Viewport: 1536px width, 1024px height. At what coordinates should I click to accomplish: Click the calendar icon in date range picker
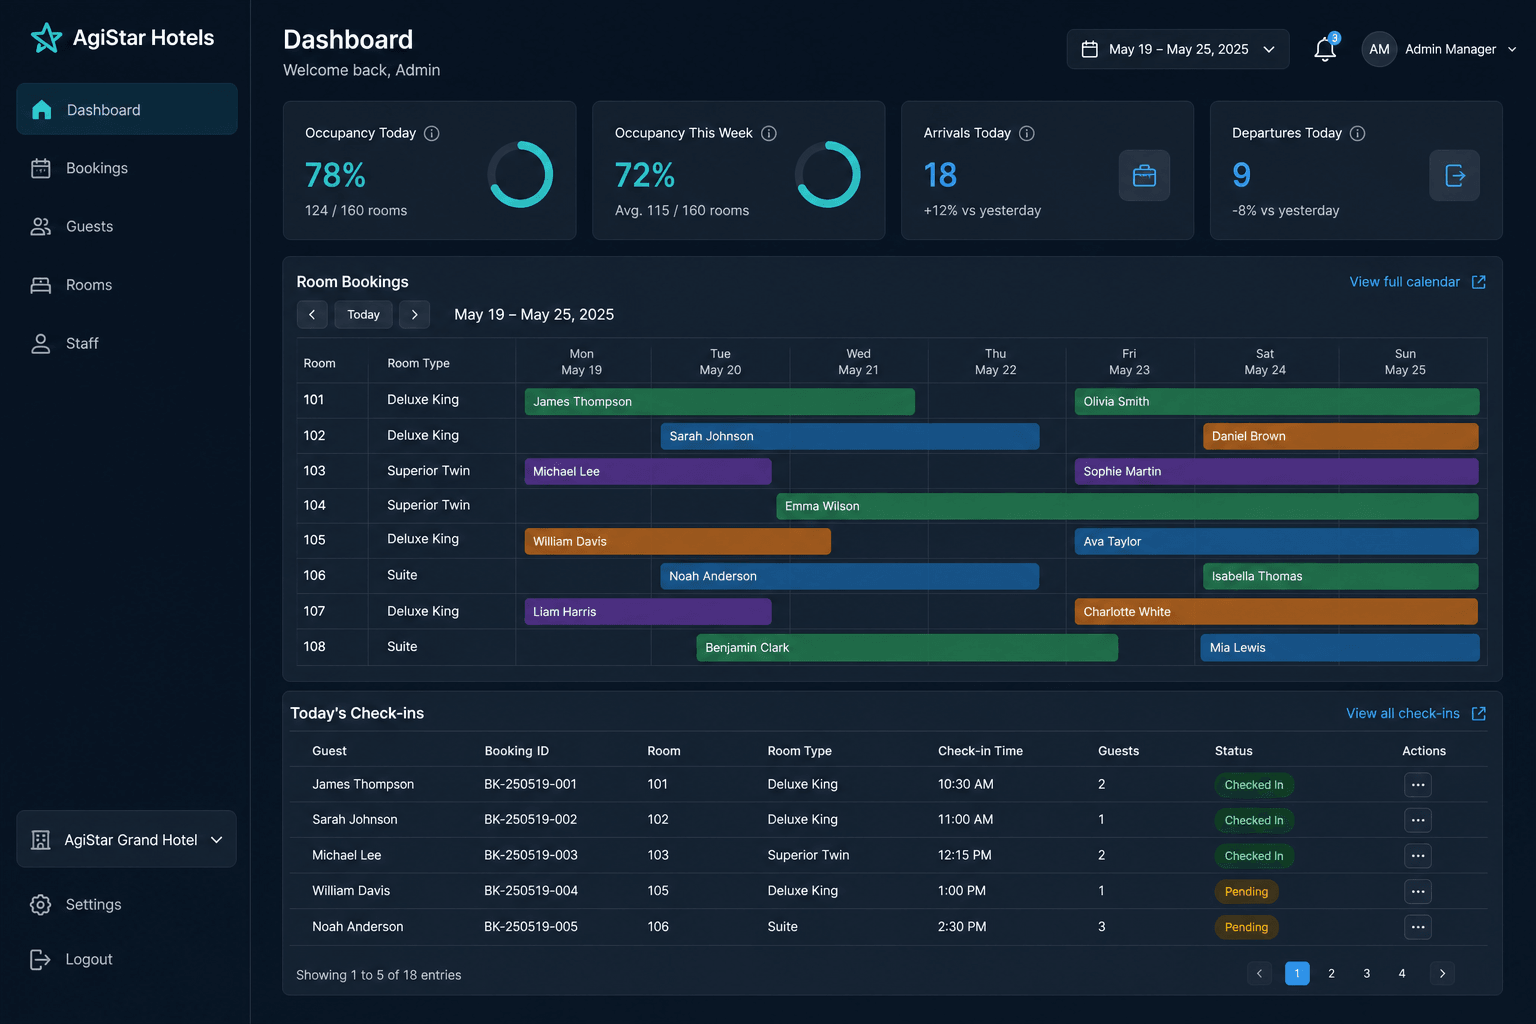(x=1090, y=49)
